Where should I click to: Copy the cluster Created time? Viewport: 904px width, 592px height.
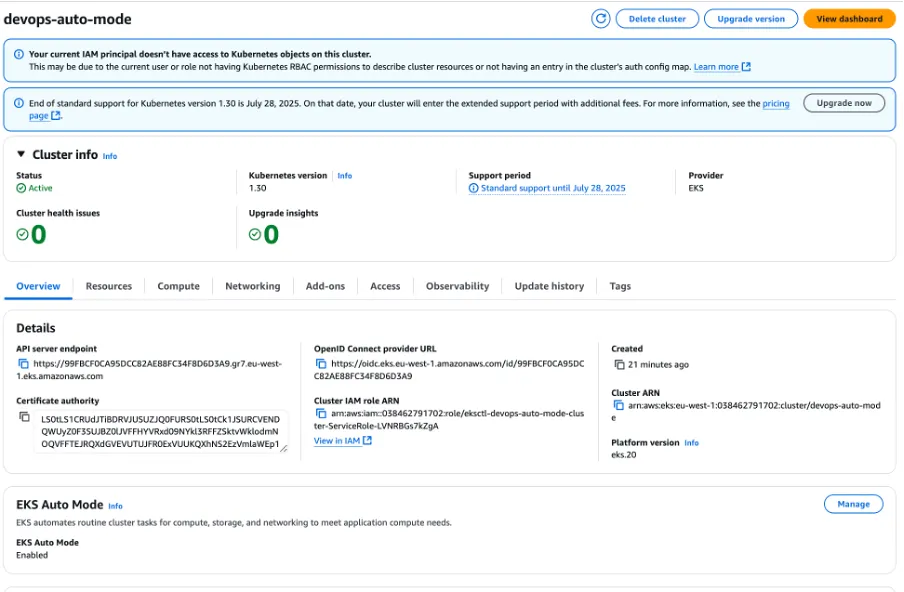point(619,364)
